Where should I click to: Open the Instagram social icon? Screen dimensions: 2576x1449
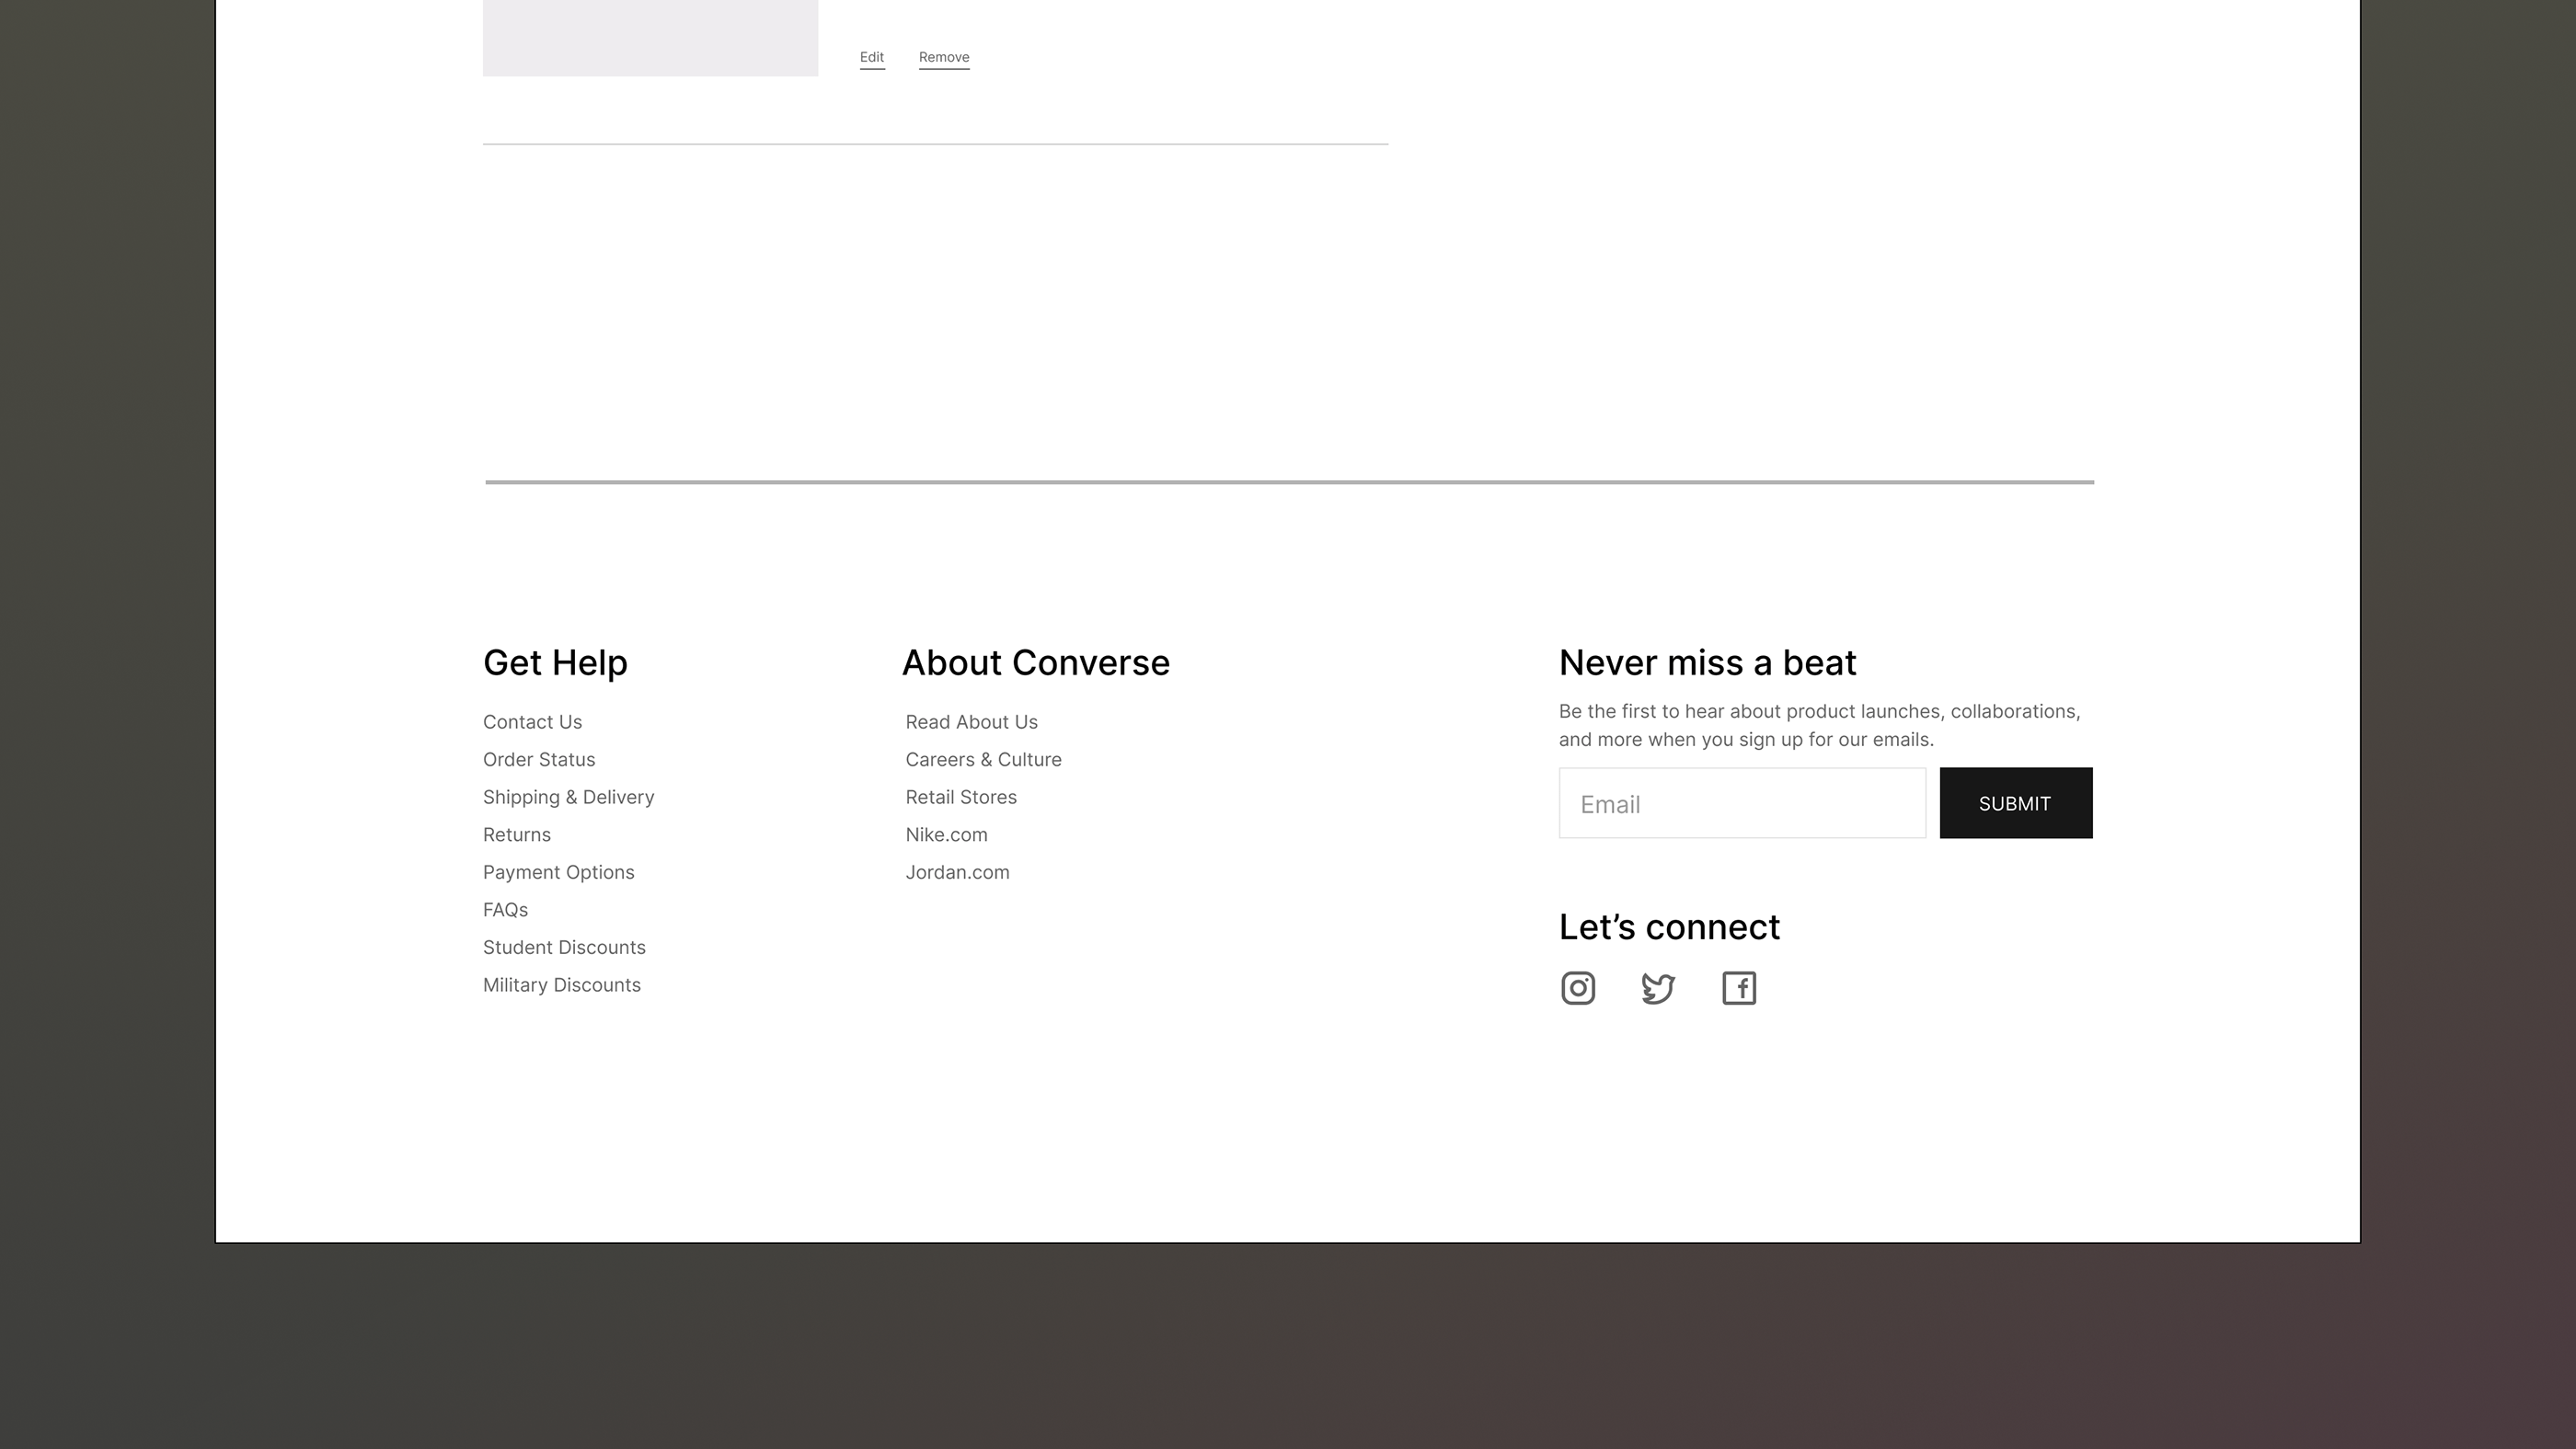(x=1578, y=988)
